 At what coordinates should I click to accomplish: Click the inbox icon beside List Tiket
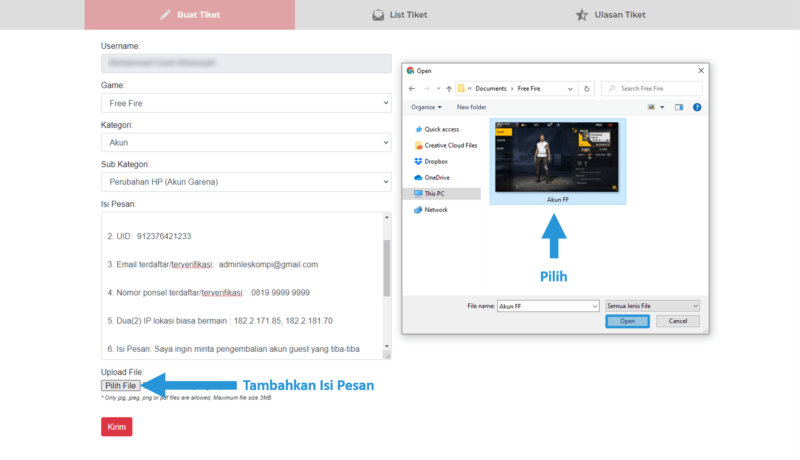[378, 15]
